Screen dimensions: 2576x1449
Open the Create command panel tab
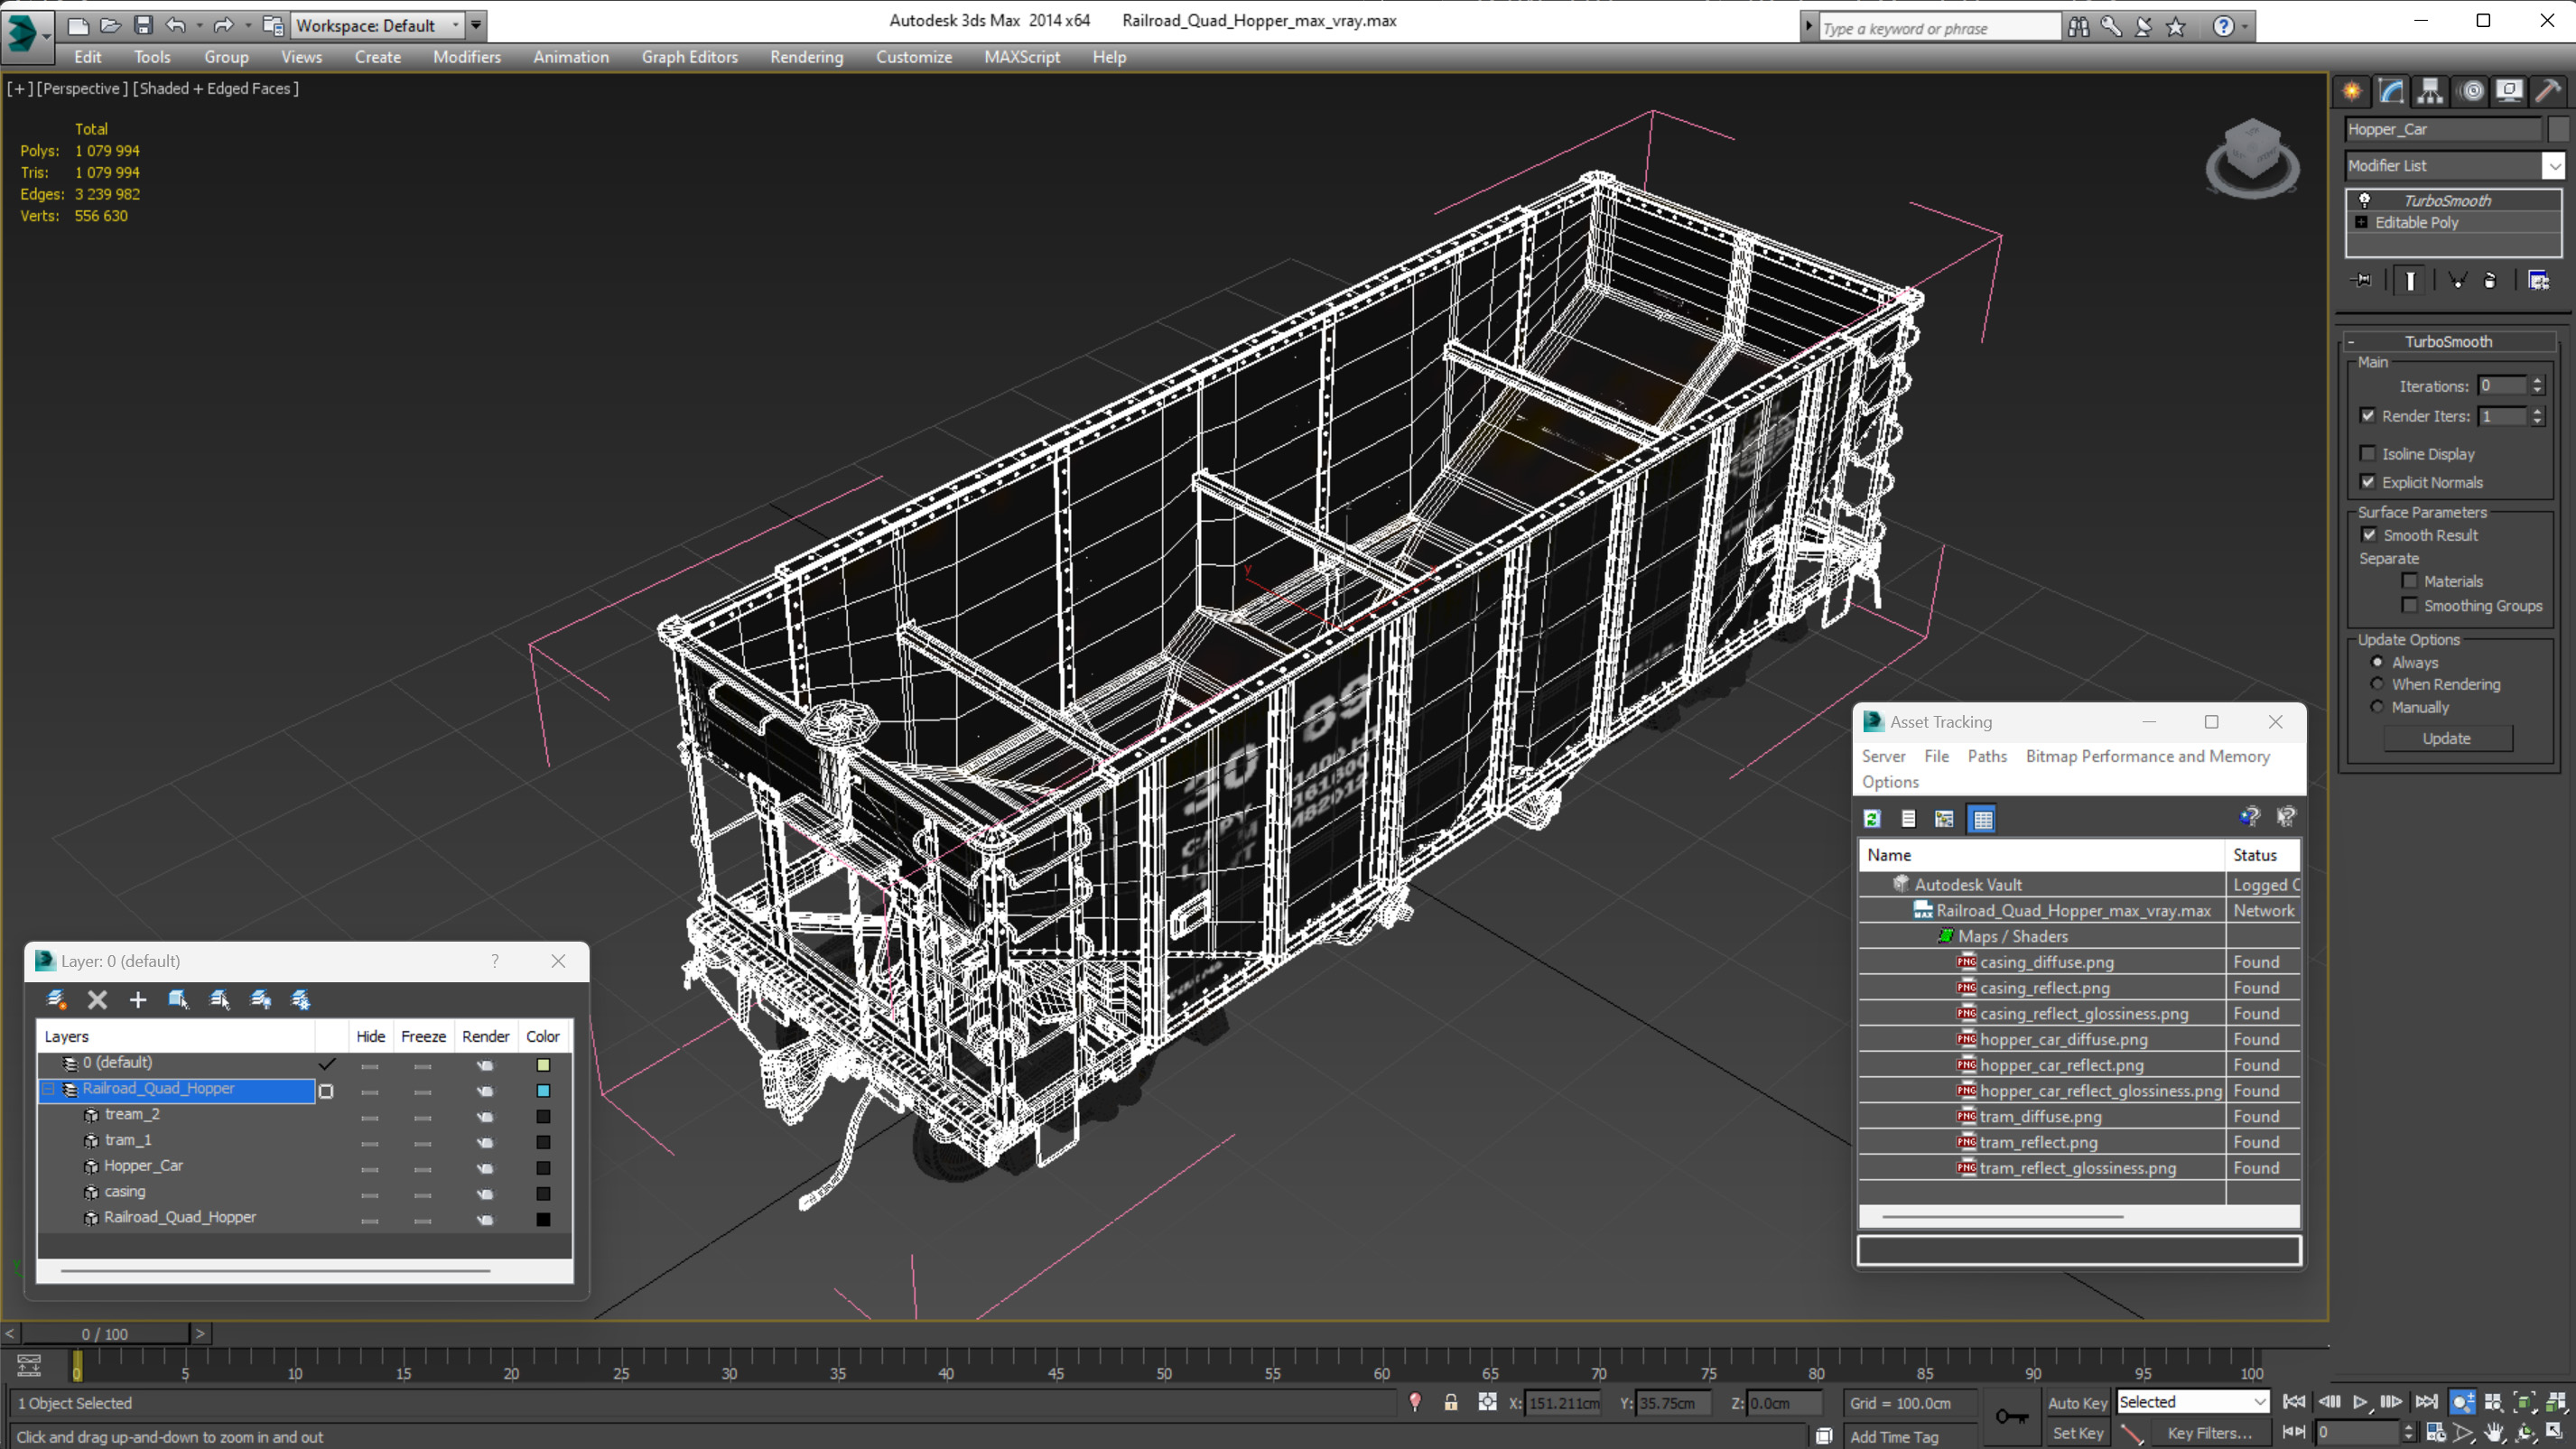(x=2352, y=91)
